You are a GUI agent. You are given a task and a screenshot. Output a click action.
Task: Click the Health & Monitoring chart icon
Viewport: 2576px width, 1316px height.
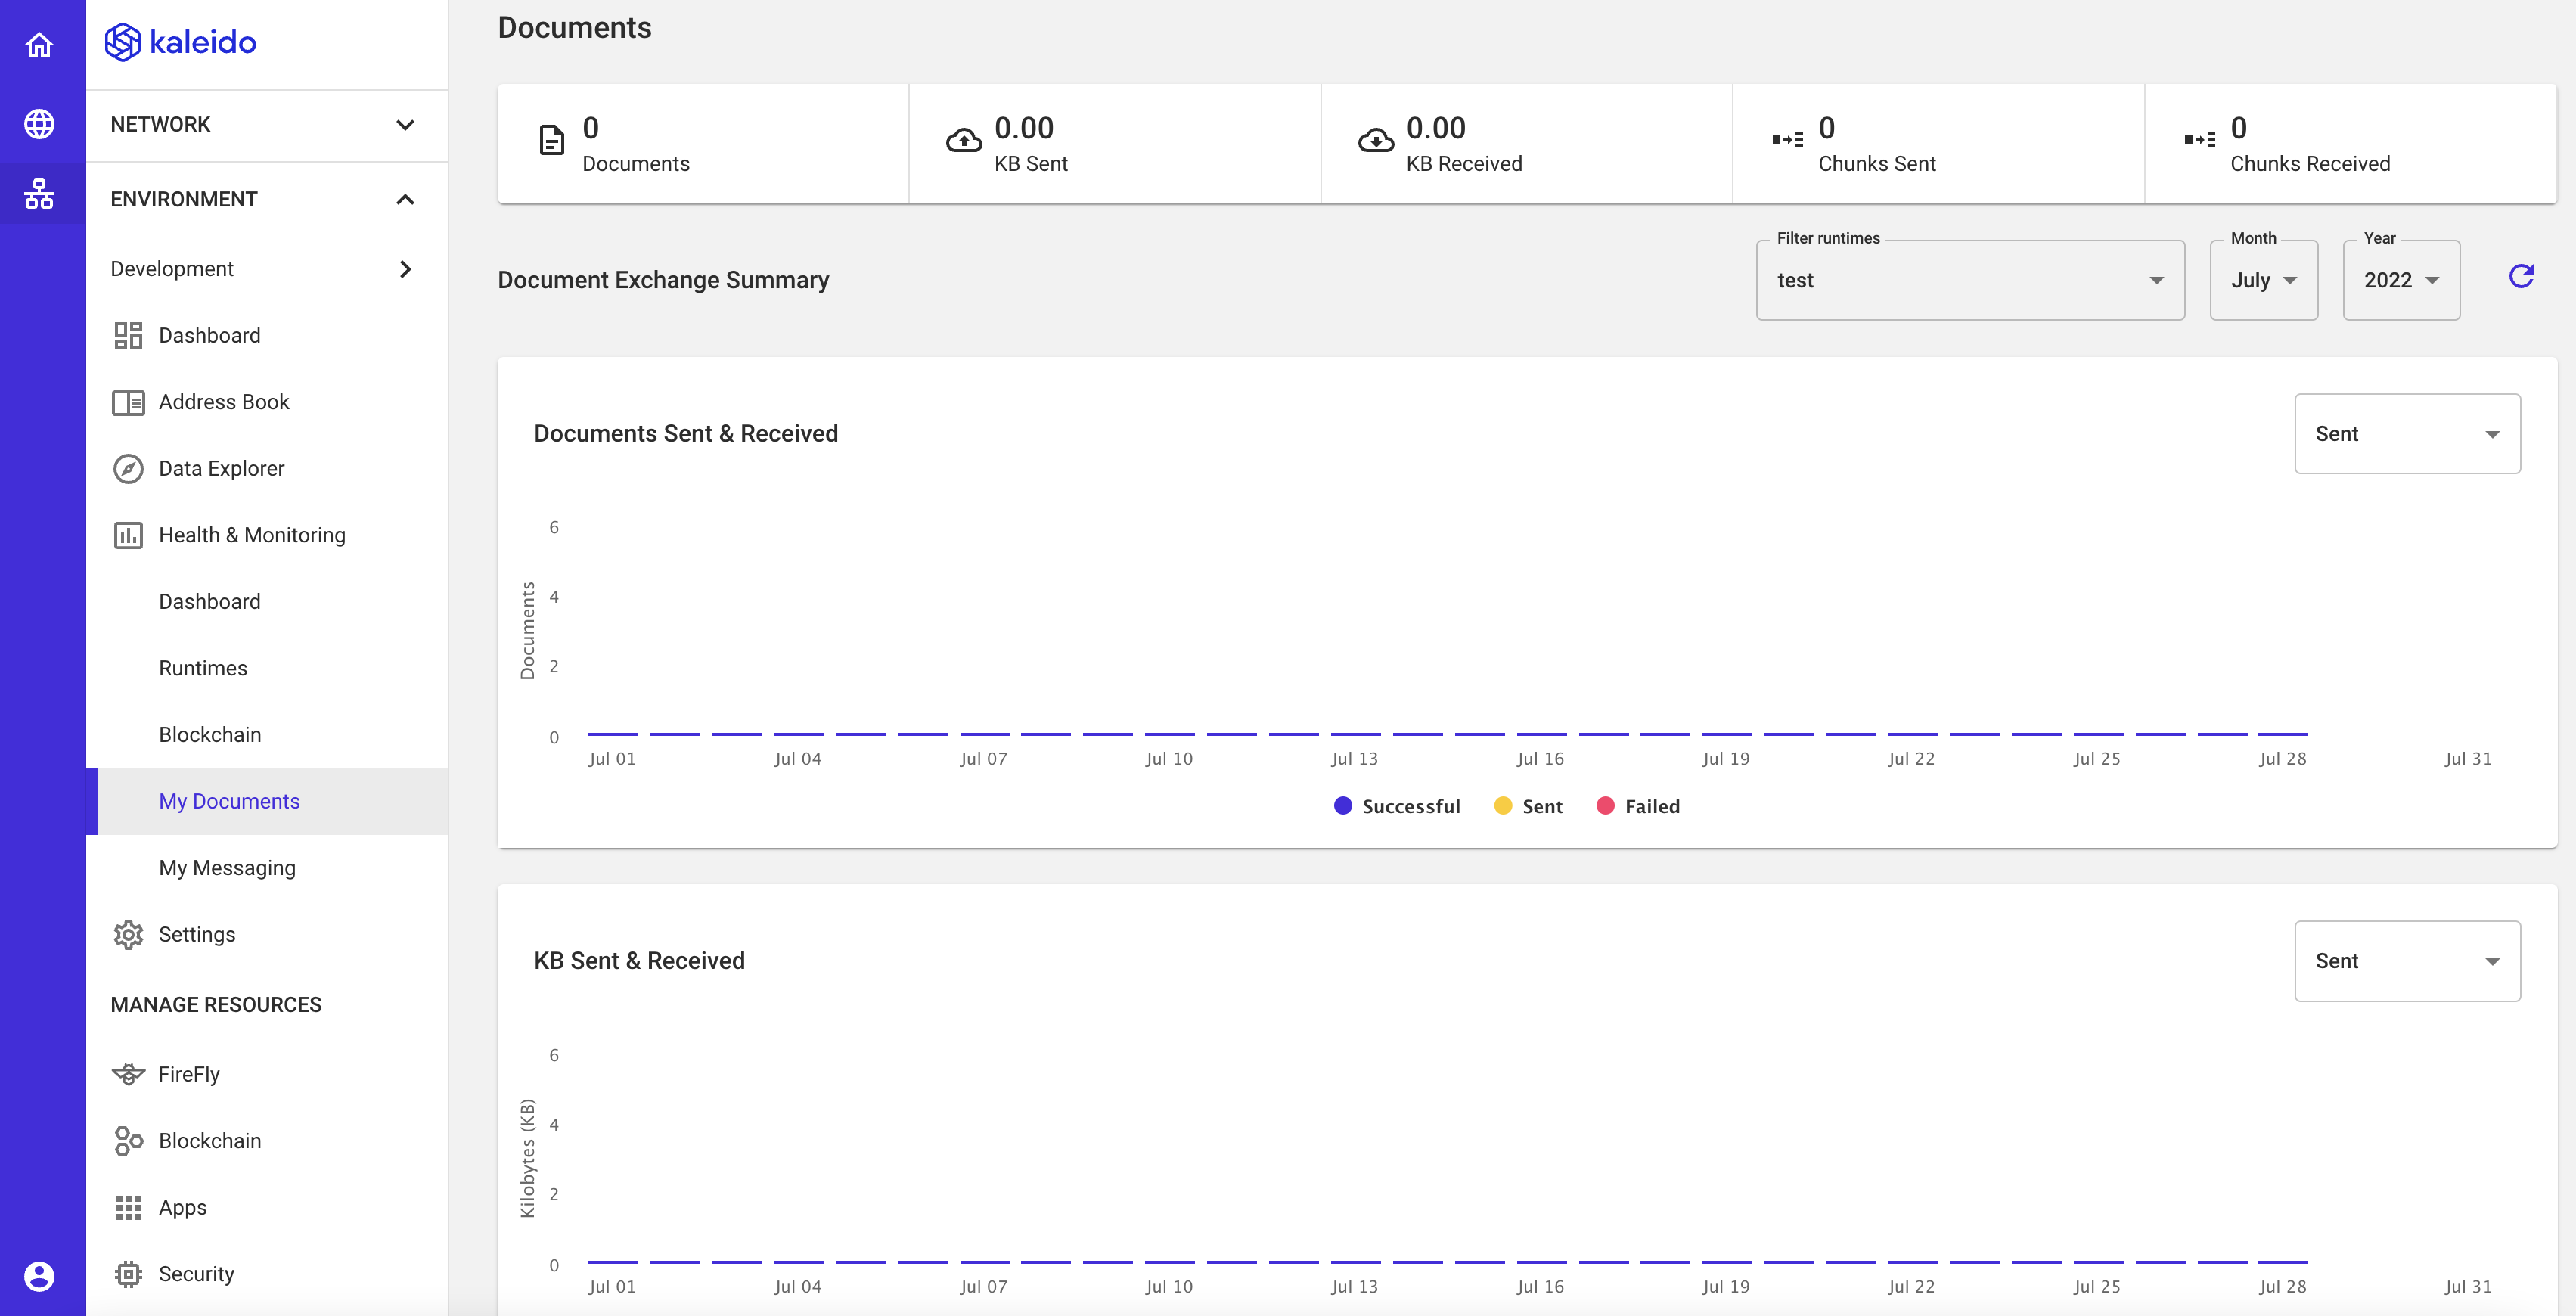tap(128, 535)
